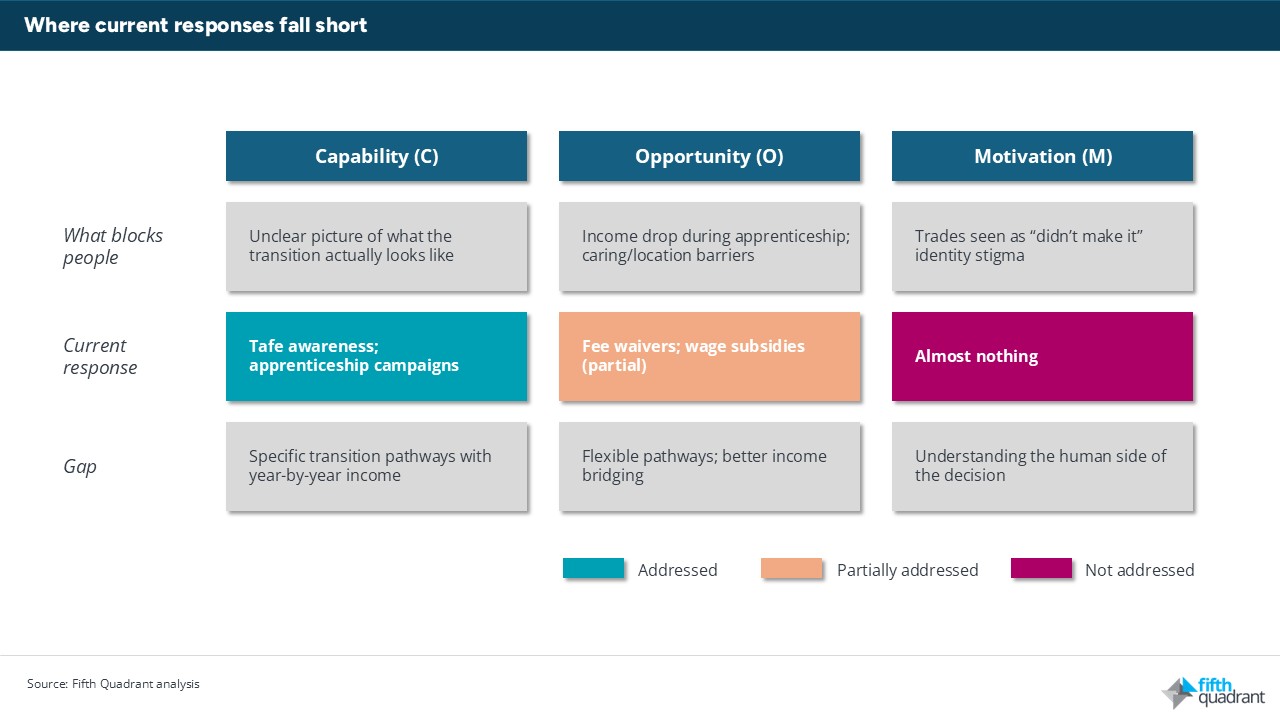Viewport: 1280px width, 720px height.
Task: Select the 'Trades seen as didn't make it' box
Action: point(1042,246)
